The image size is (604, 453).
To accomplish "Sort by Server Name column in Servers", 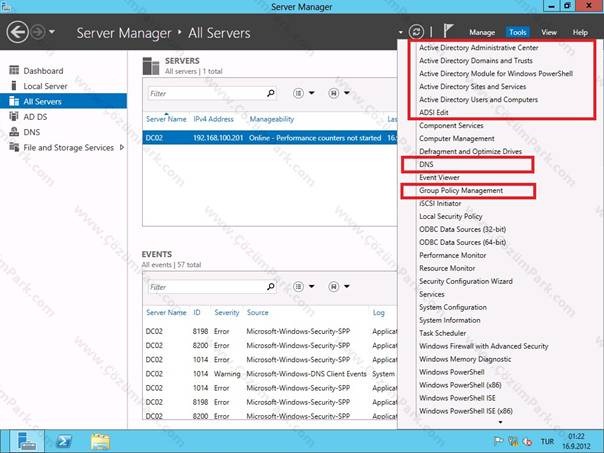I will tap(166, 119).
